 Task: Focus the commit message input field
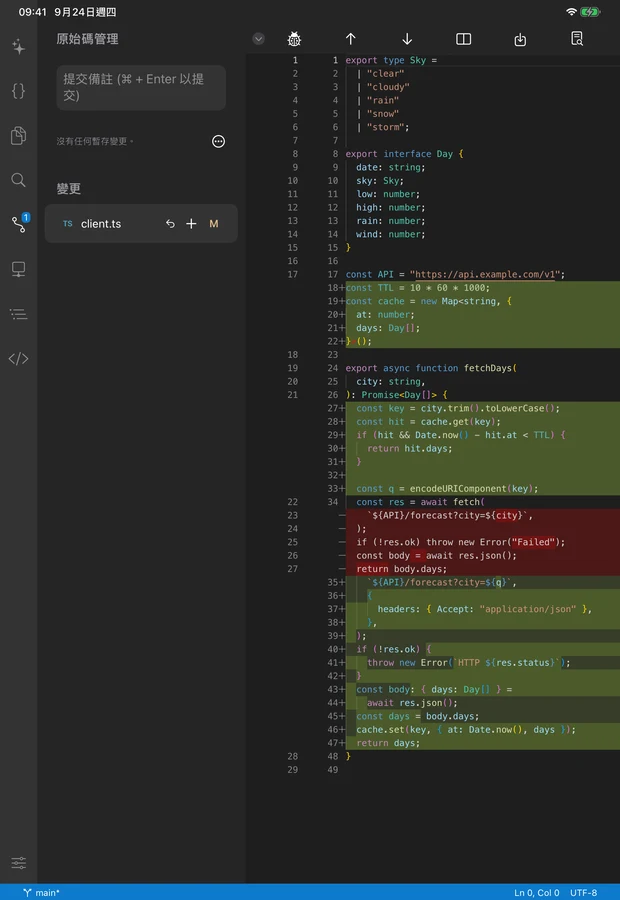point(141,87)
